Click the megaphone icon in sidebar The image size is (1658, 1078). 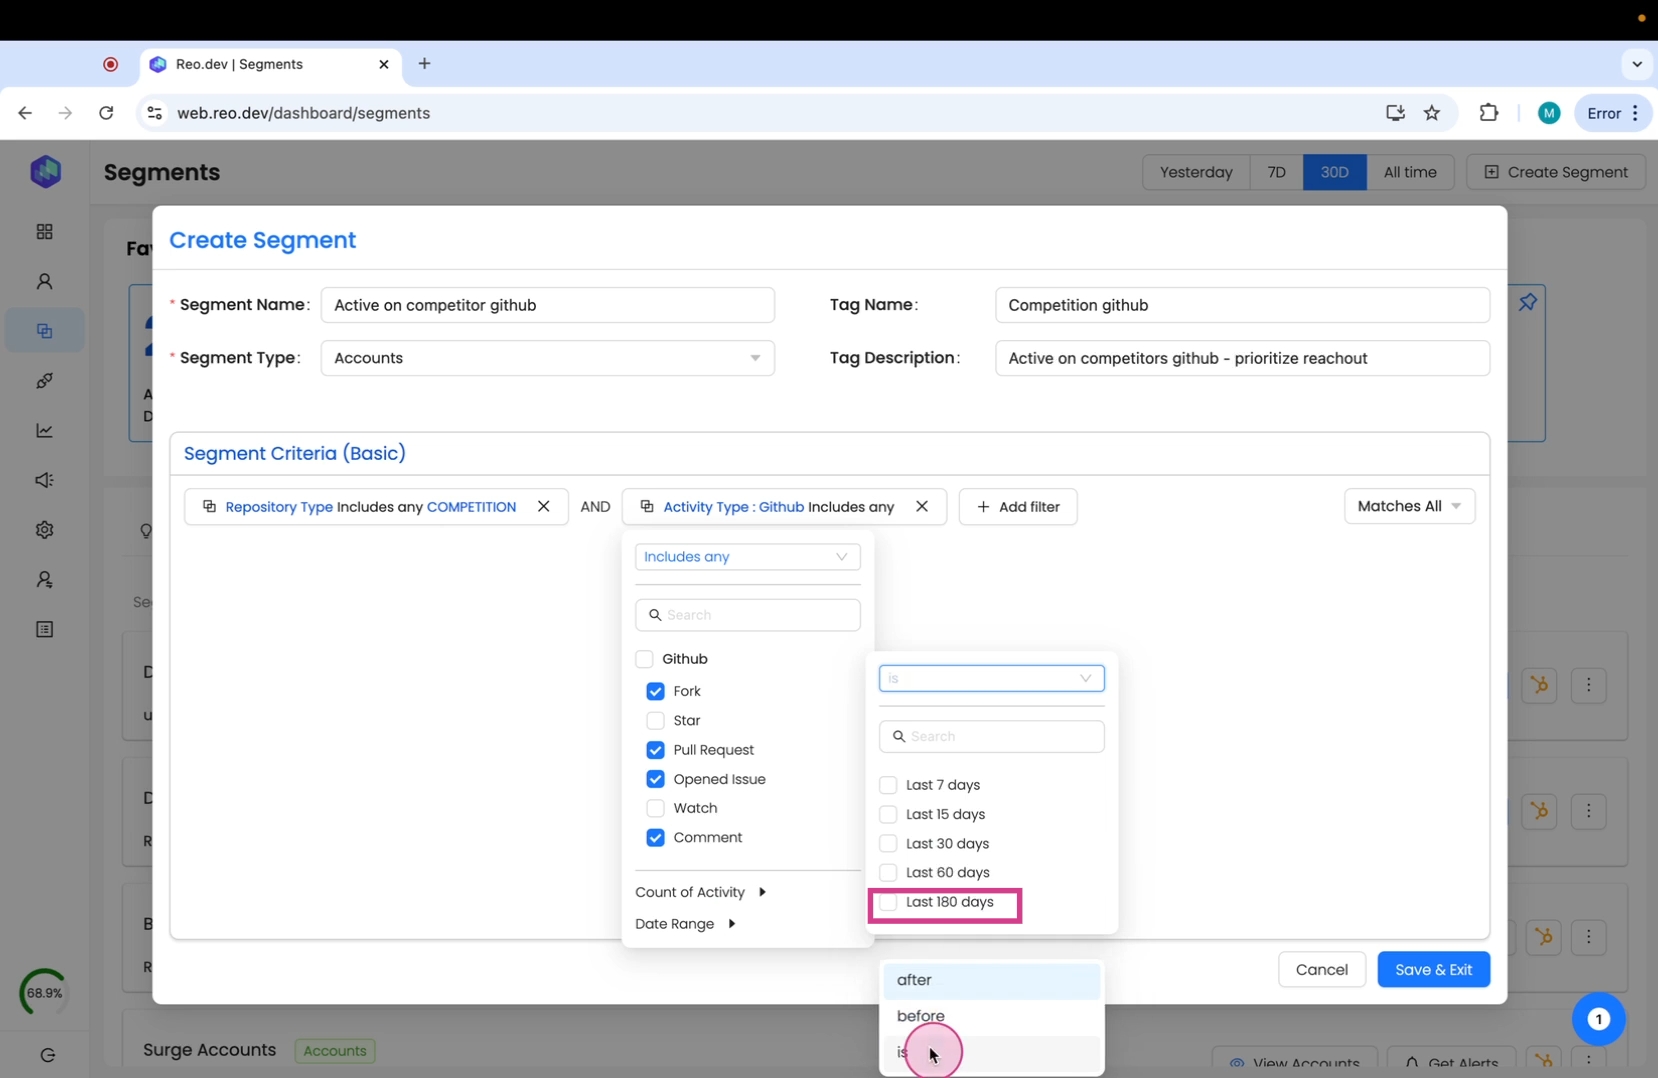pyautogui.click(x=45, y=481)
